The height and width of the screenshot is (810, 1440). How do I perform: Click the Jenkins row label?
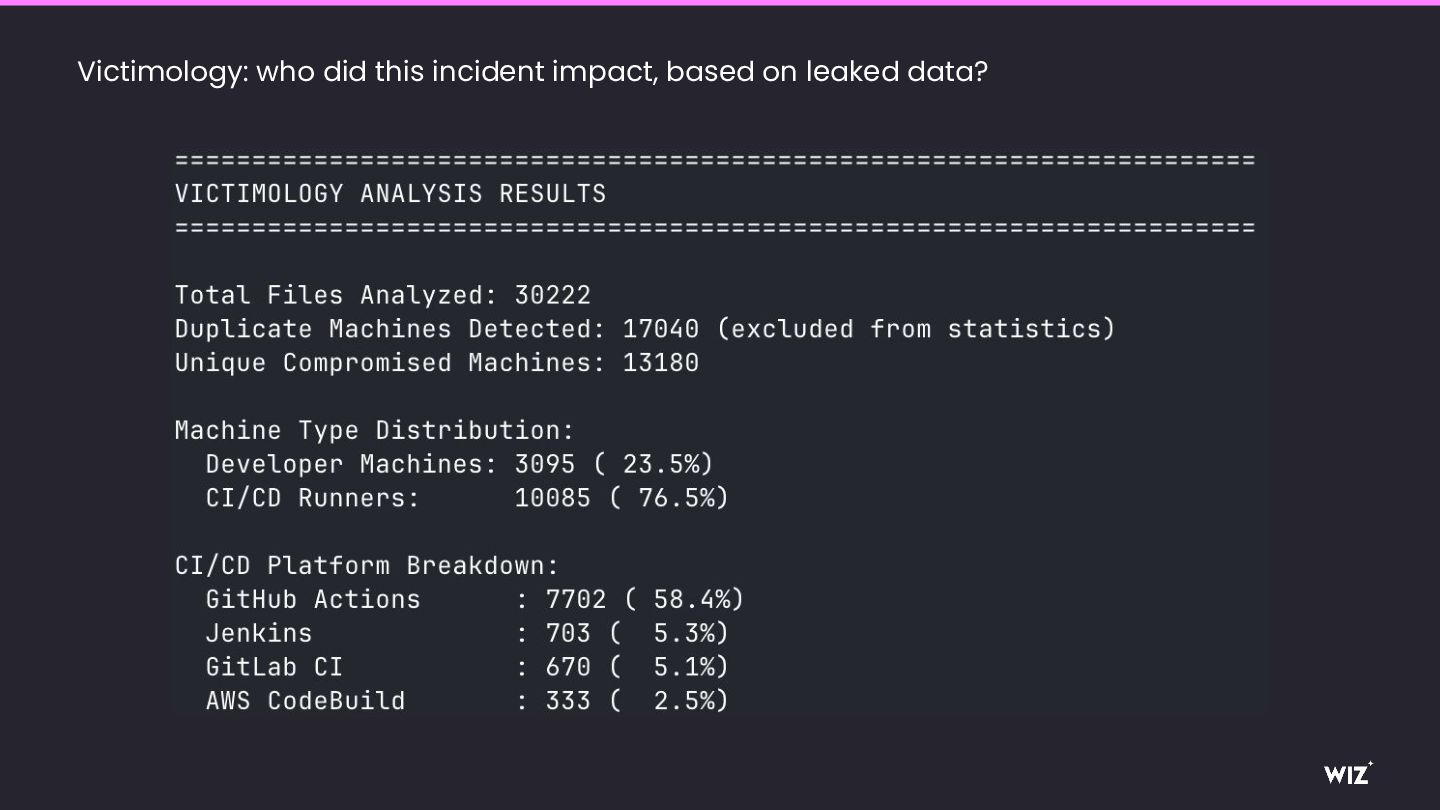click(x=258, y=634)
